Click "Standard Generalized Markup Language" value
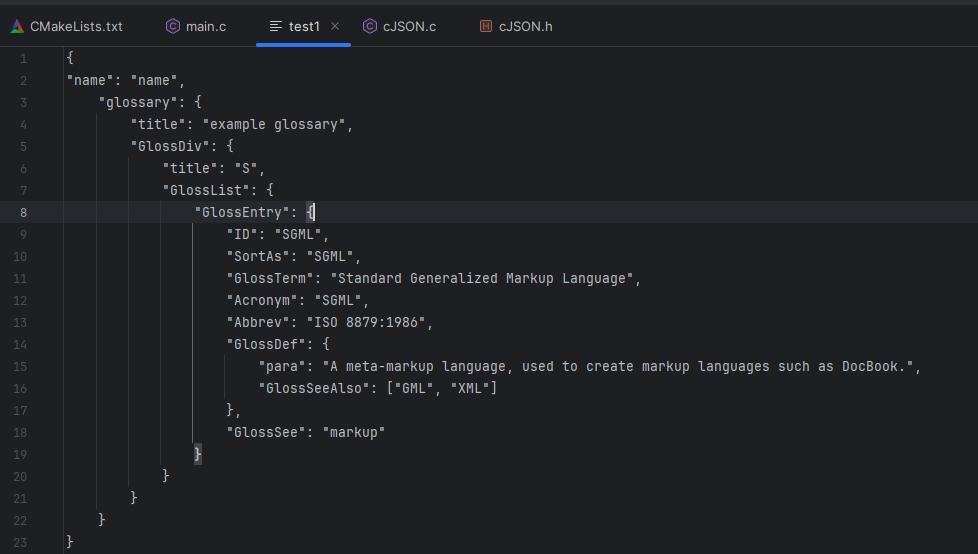Screen dimensions: 978x554 tap(482, 278)
